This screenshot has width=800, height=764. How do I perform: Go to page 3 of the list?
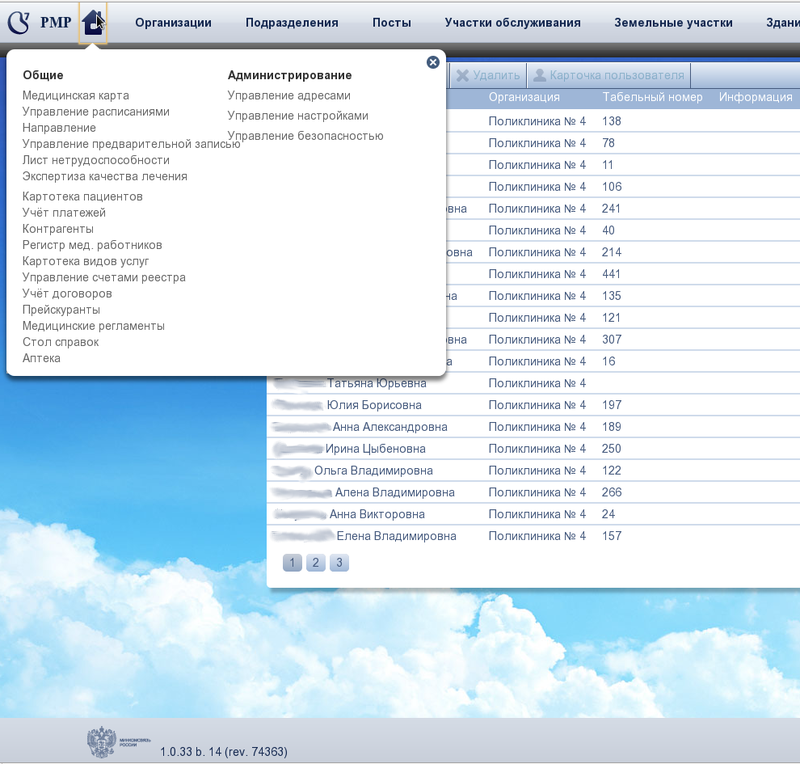pos(339,563)
